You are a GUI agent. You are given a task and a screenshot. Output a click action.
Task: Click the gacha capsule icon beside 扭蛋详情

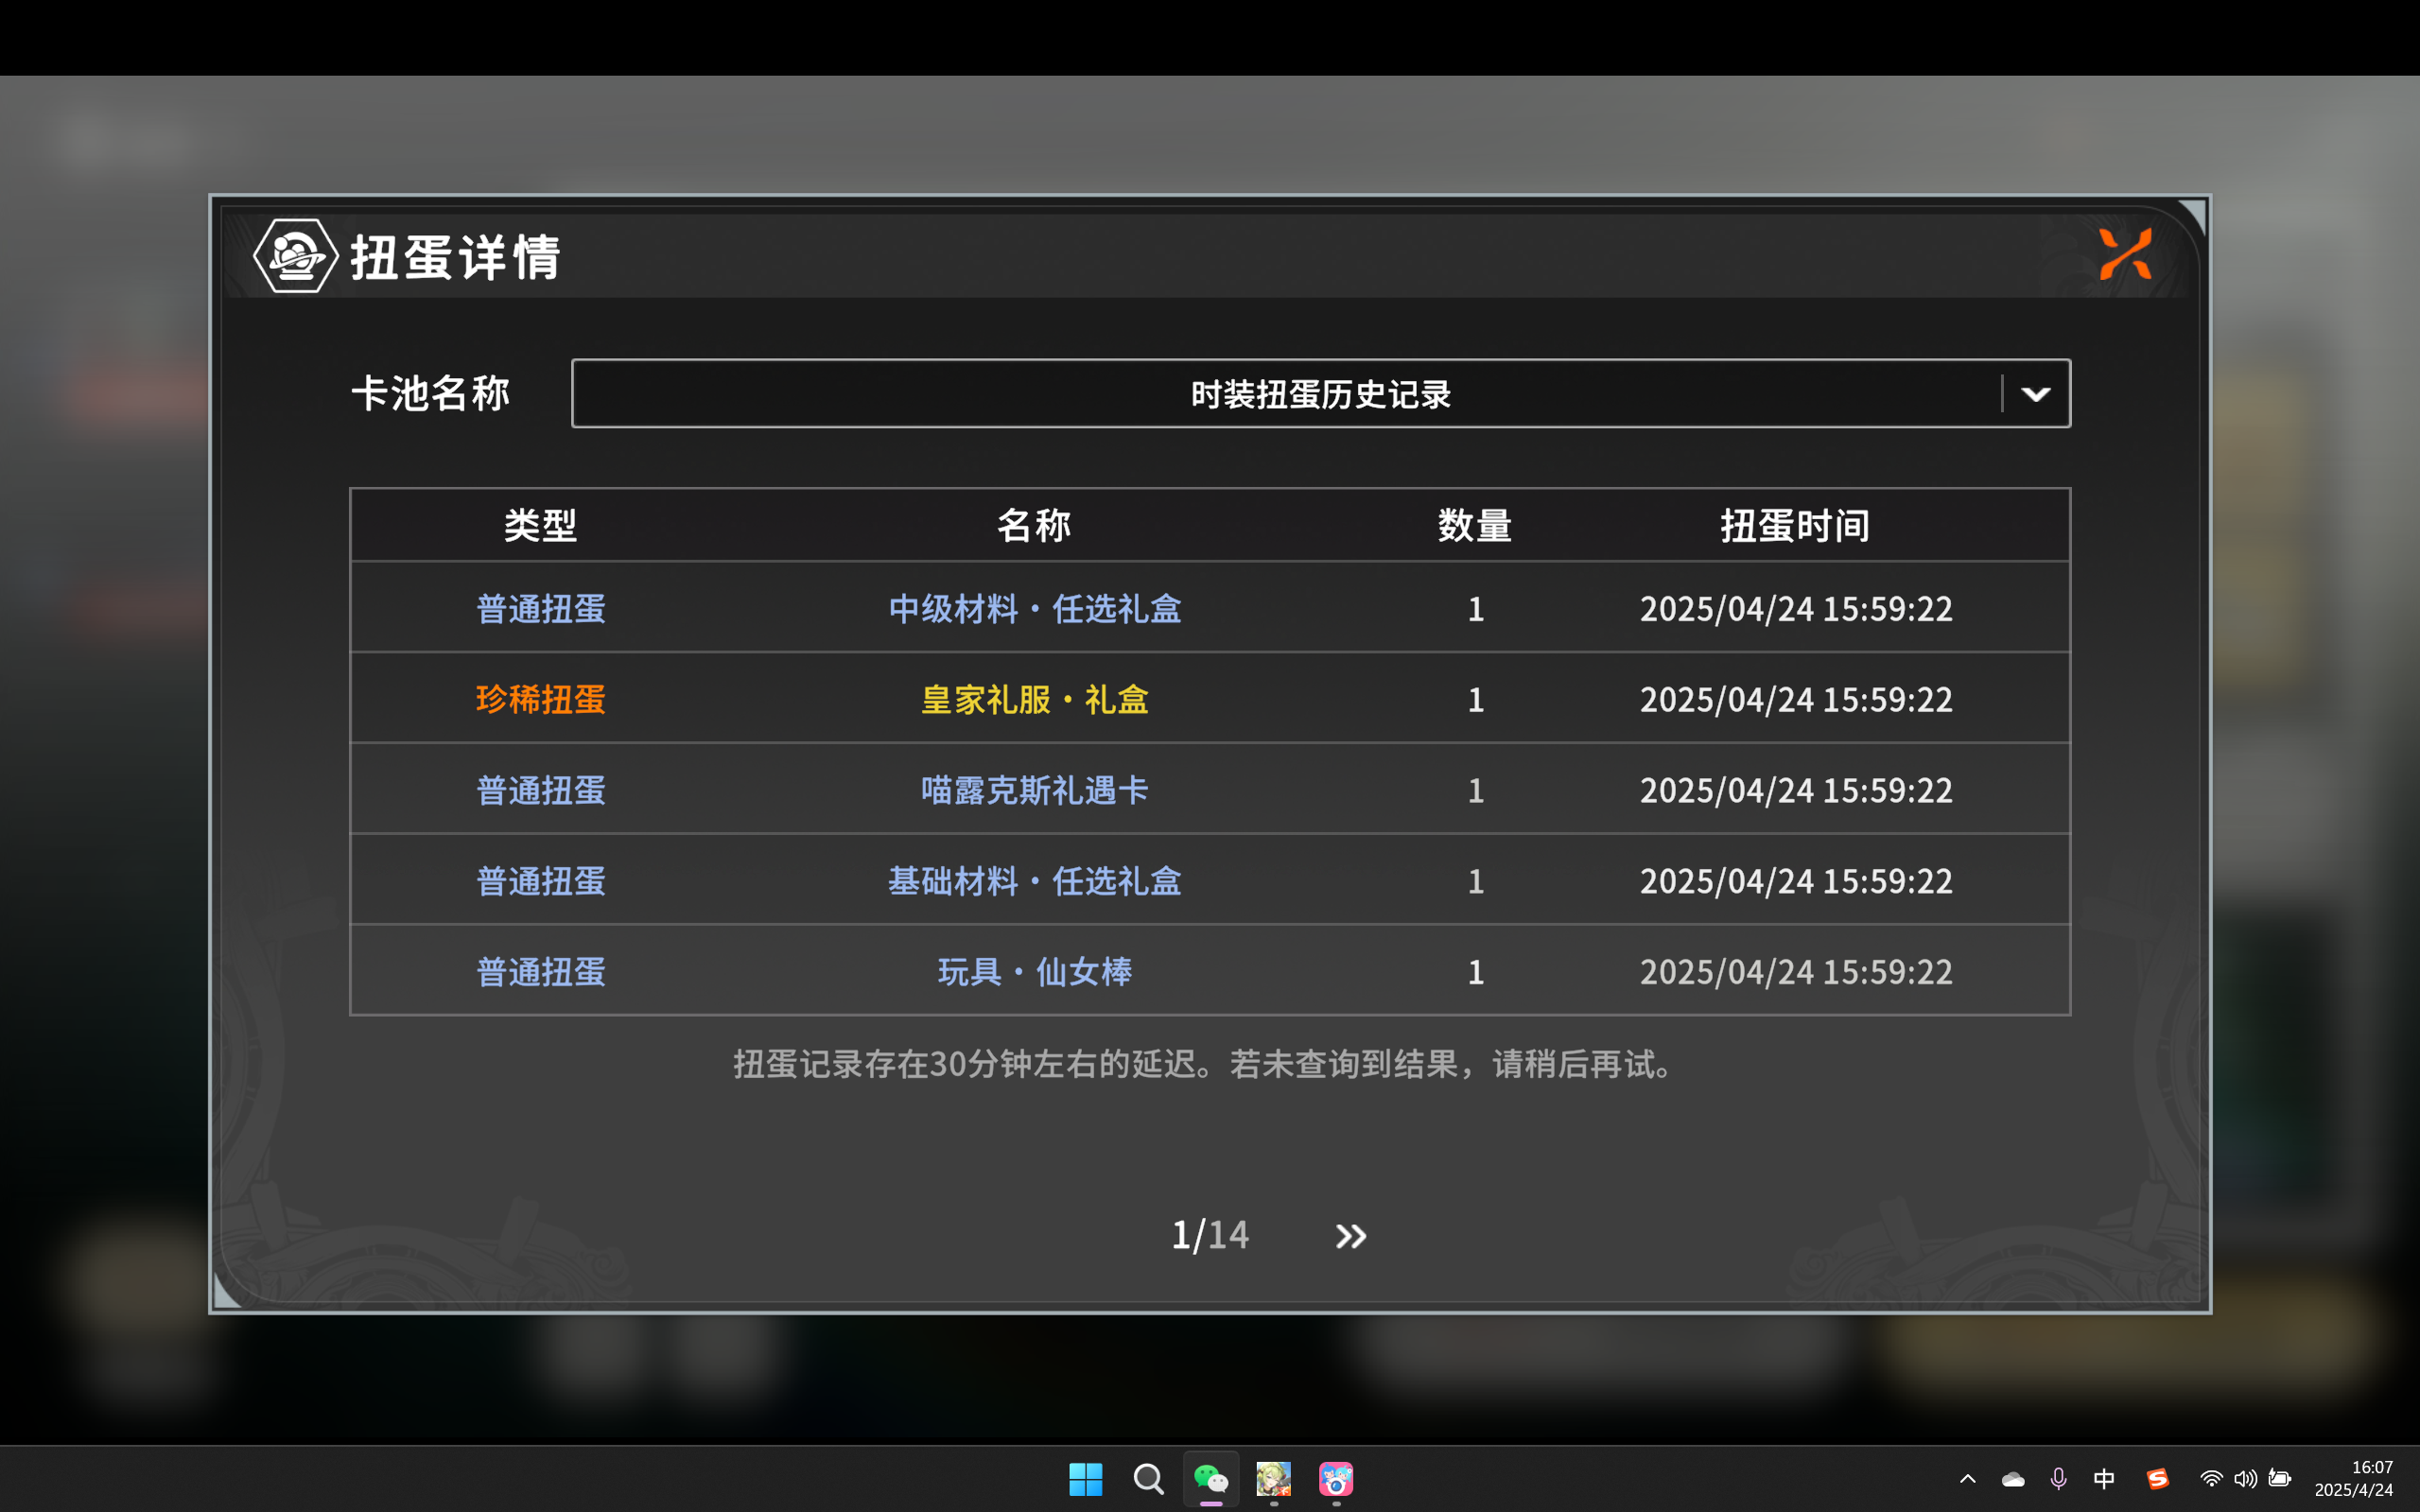(x=295, y=256)
